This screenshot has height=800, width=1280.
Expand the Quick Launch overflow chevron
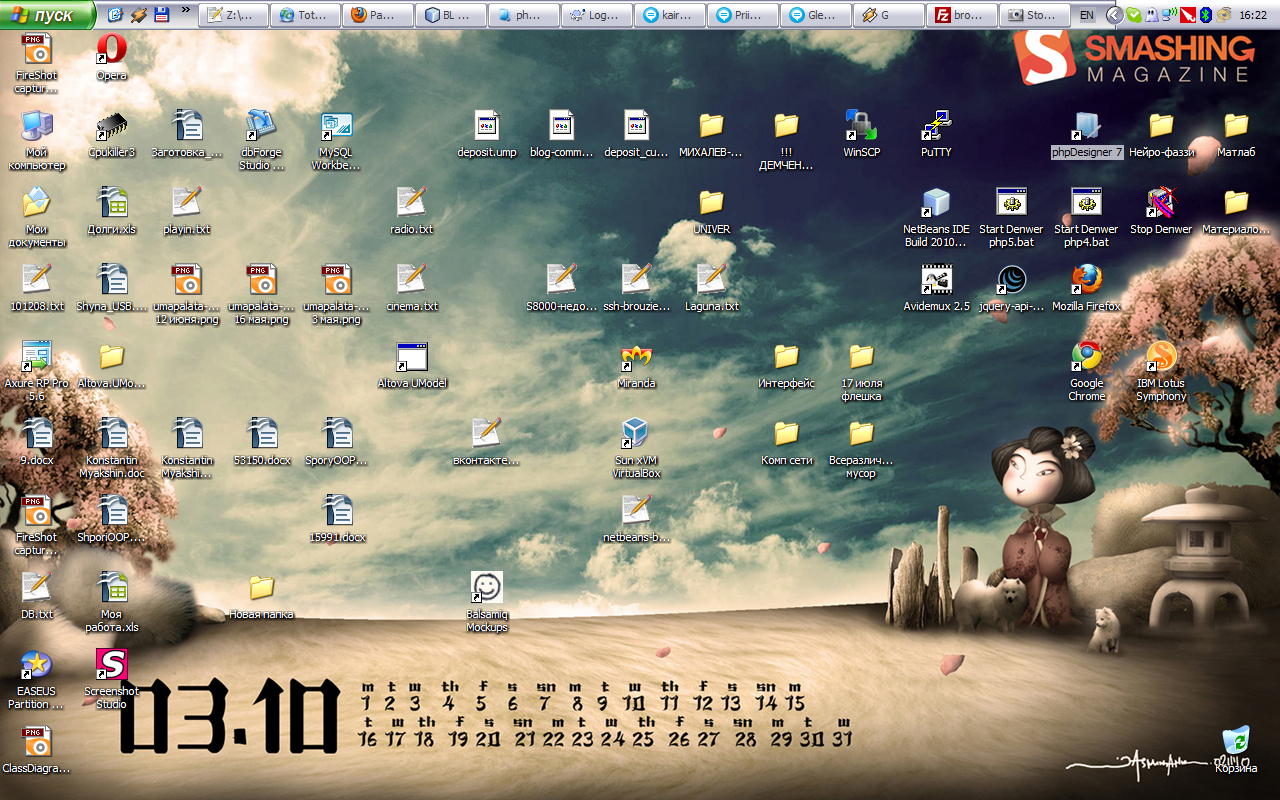pyautogui.click(x=186, y=12)
